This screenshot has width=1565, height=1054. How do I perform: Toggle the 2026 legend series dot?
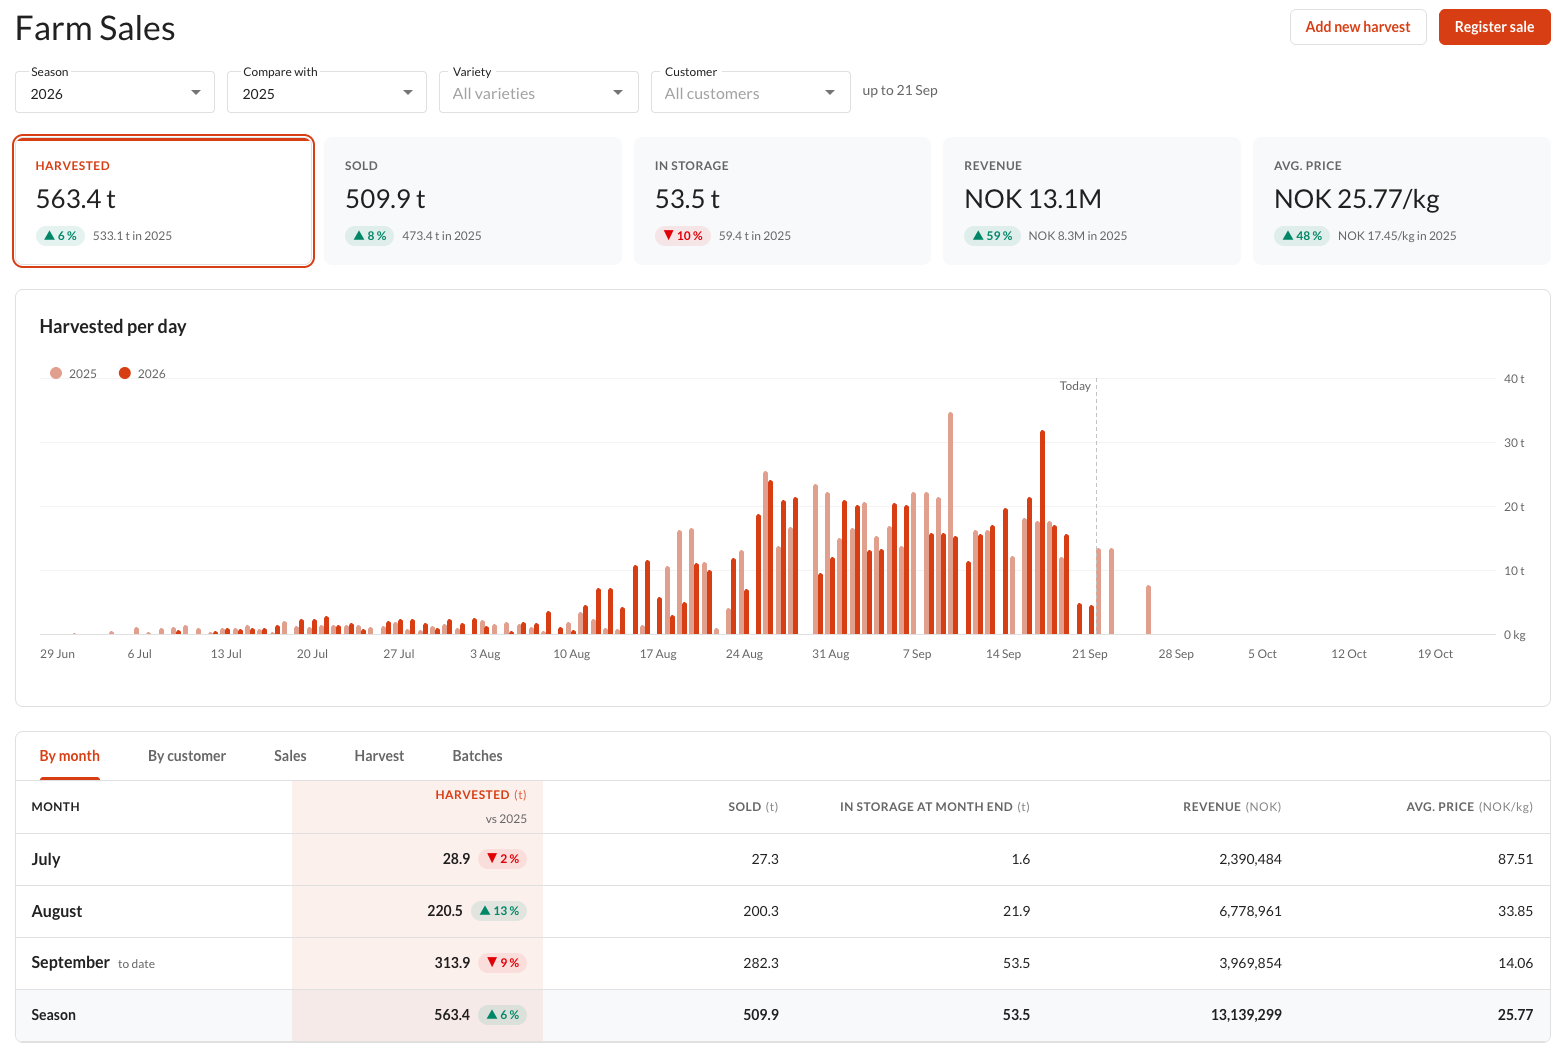coord(125,373)
